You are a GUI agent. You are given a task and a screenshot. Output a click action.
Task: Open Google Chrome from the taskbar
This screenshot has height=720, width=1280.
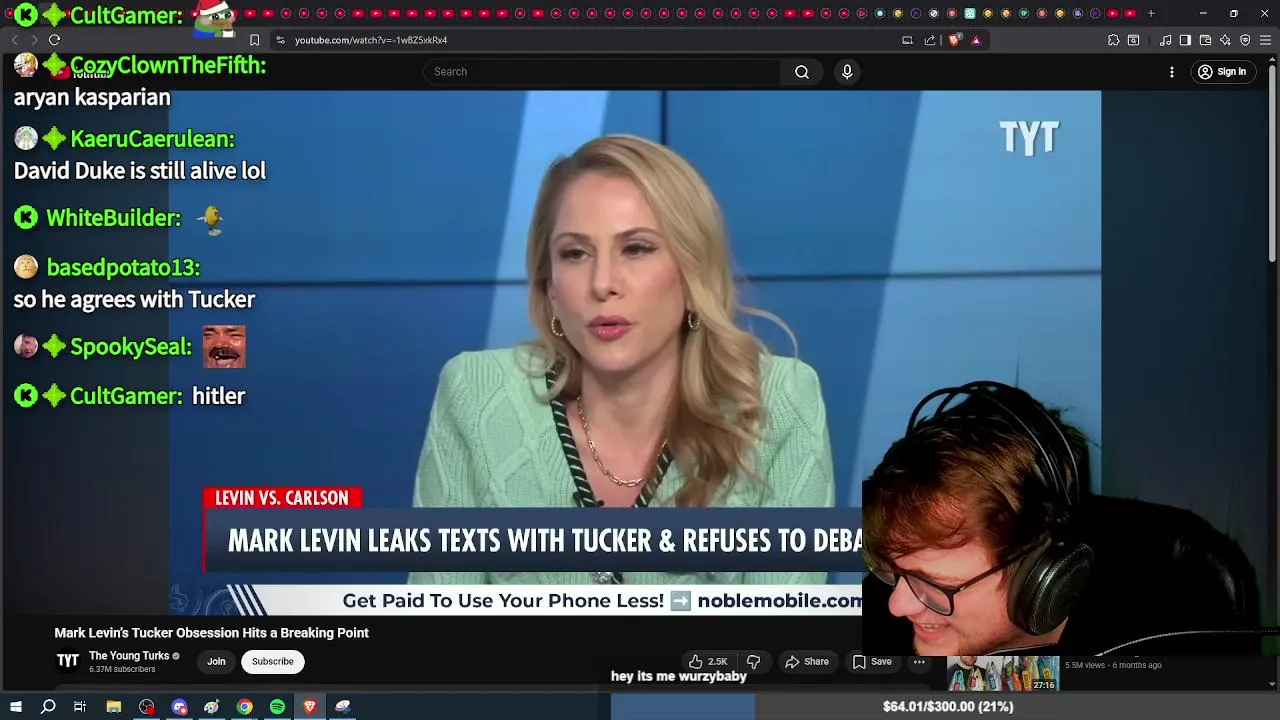click(244, 707)
